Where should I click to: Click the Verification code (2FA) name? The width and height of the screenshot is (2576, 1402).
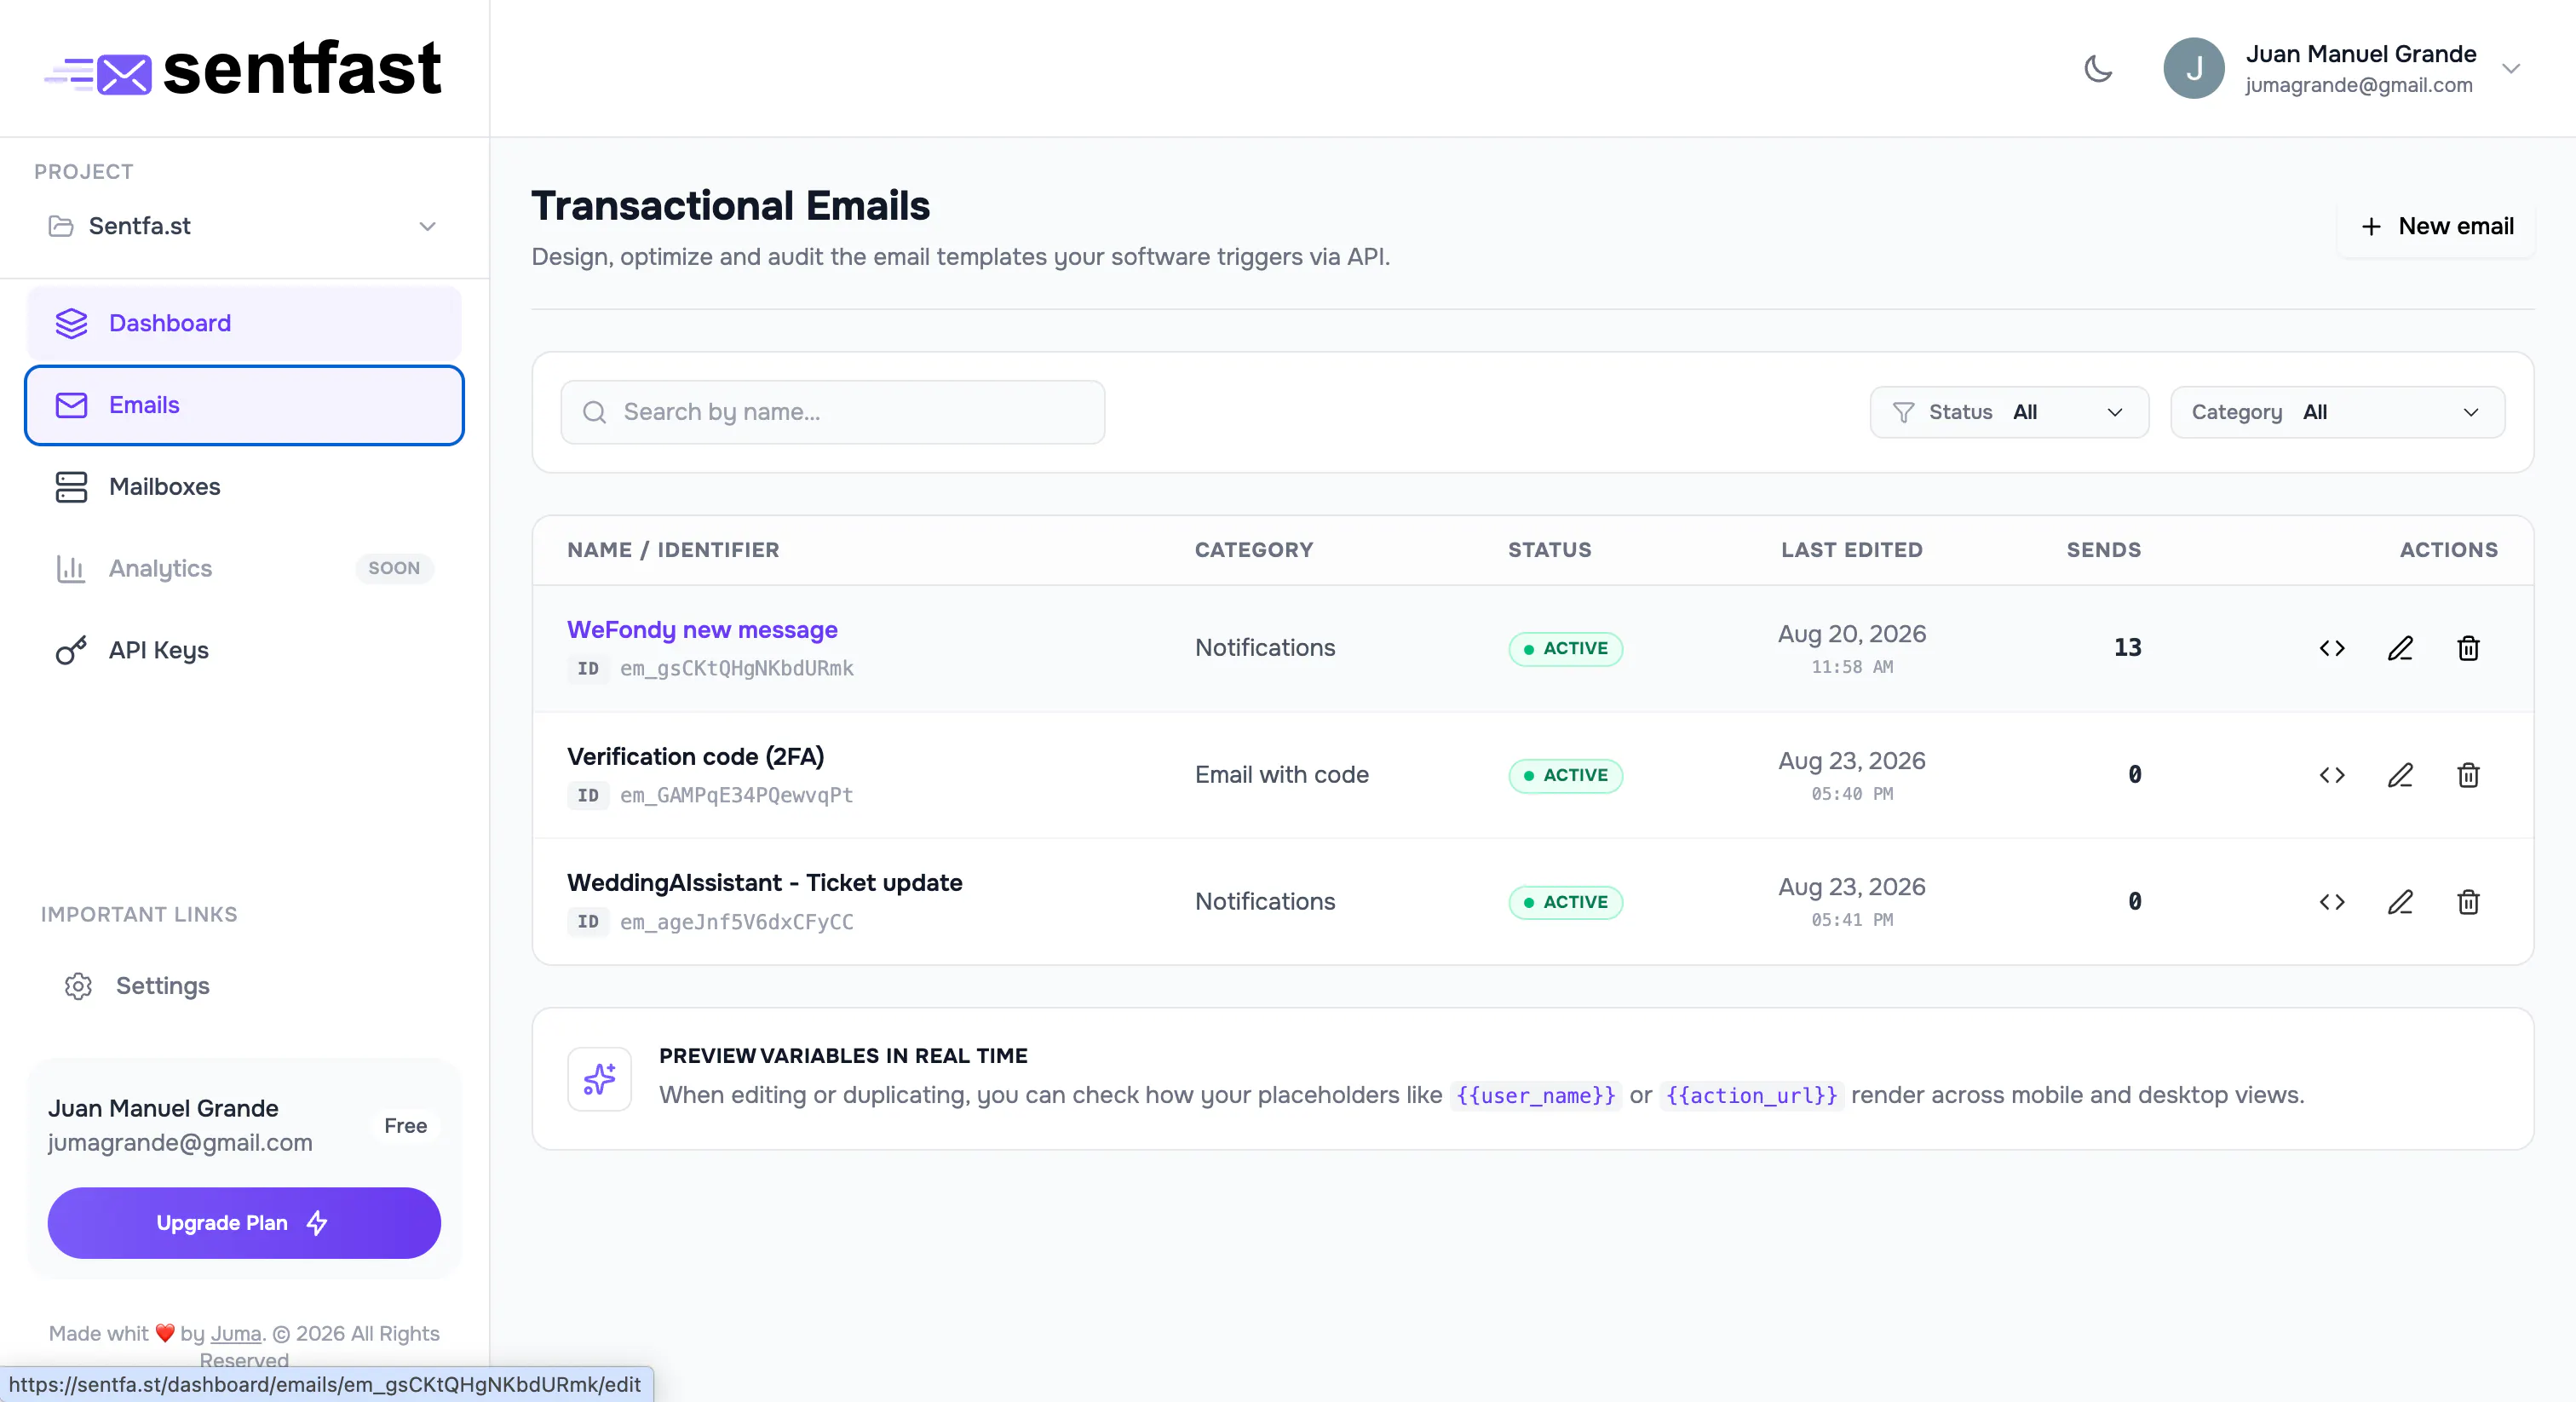pos(695,757)
